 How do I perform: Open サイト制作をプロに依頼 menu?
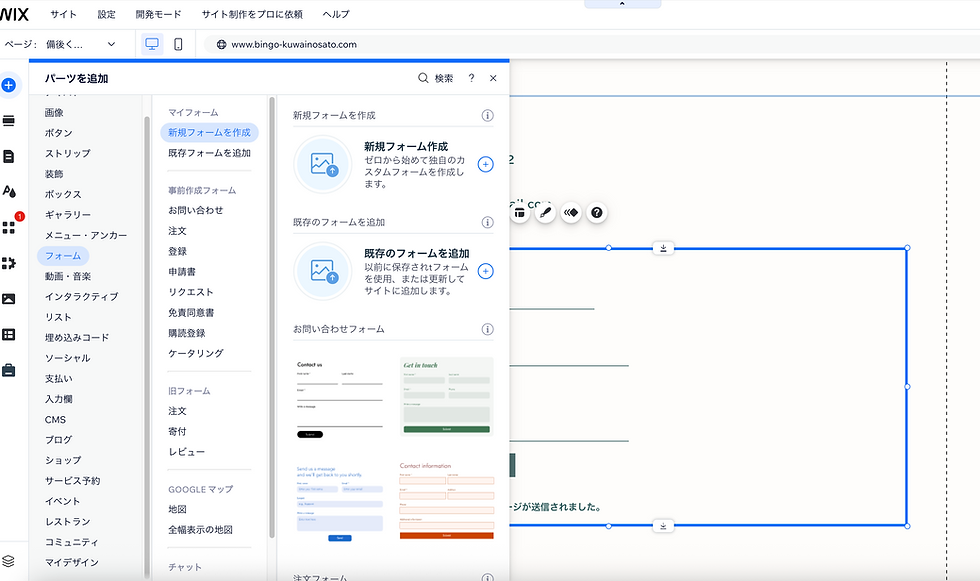click(252, 14)
